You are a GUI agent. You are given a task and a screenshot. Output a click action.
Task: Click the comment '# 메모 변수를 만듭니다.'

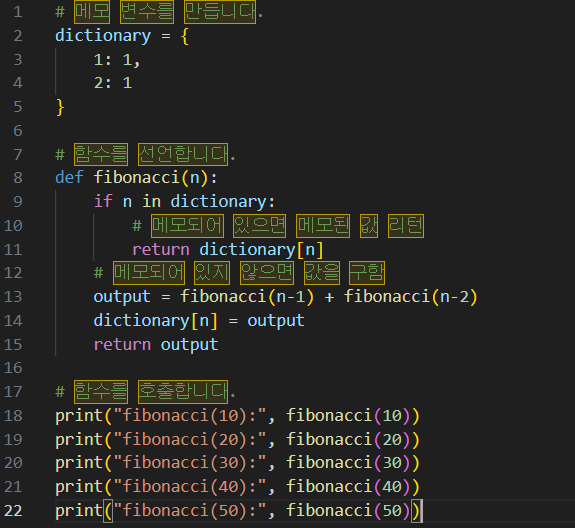tap(159, 12)
